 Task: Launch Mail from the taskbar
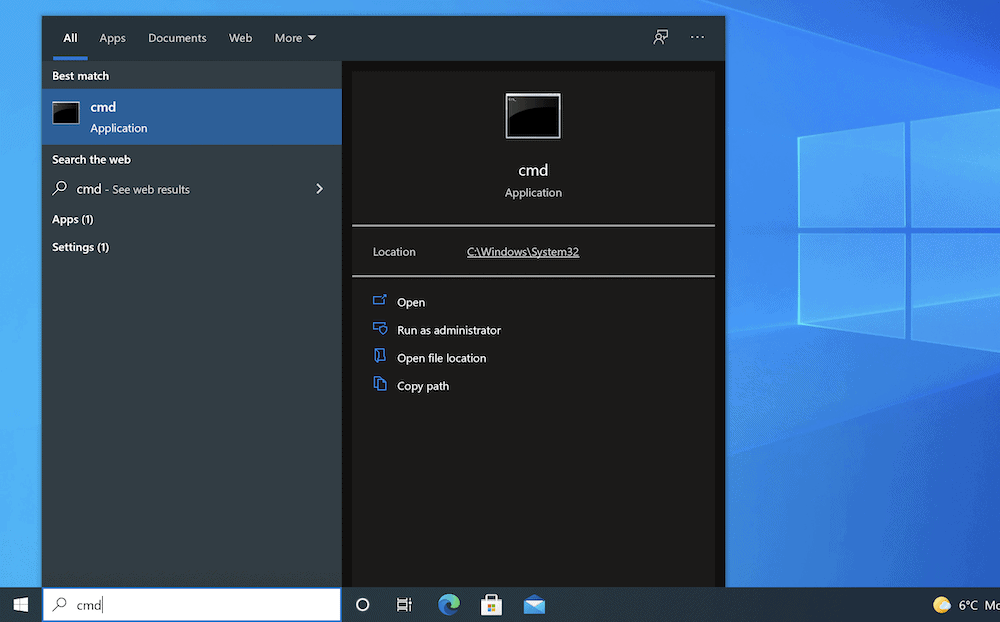pos(534,605)
